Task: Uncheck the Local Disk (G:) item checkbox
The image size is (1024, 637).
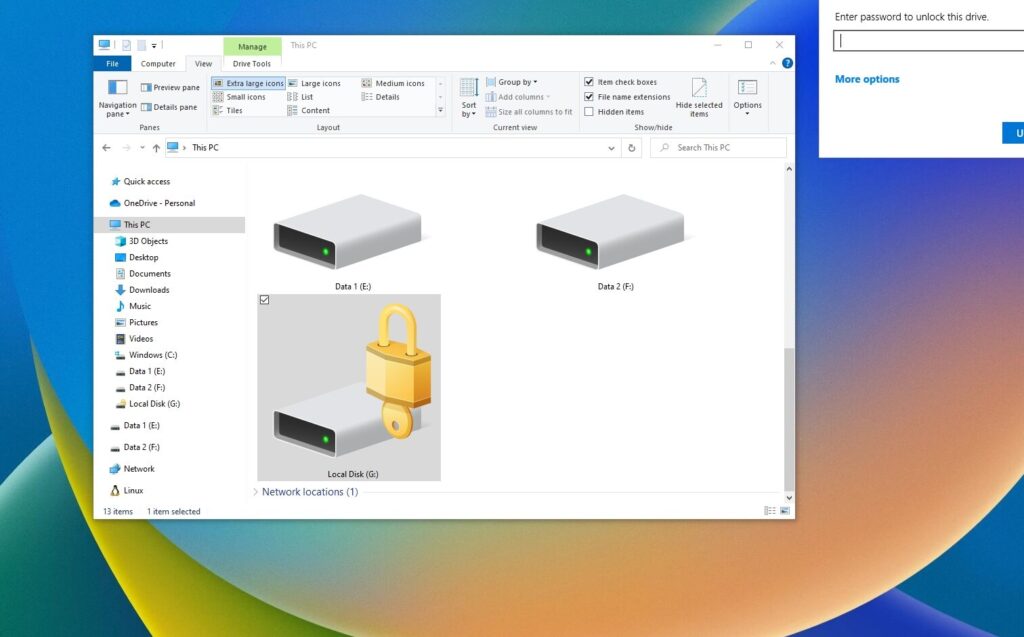Action: coord(264,300)
